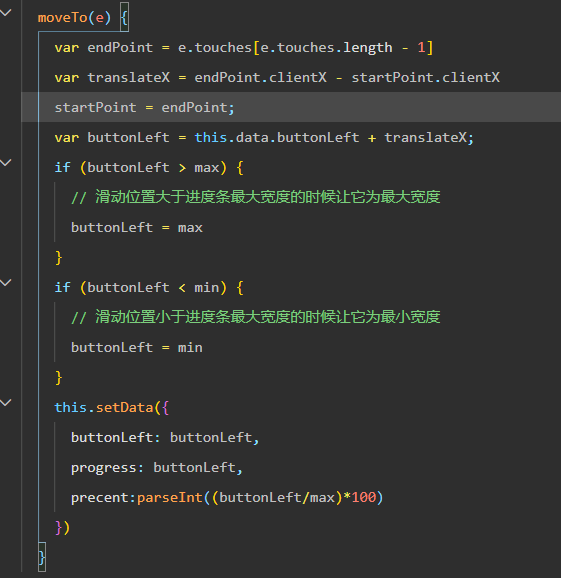Collapse the if buttonLeft > max block

(6, 163)
